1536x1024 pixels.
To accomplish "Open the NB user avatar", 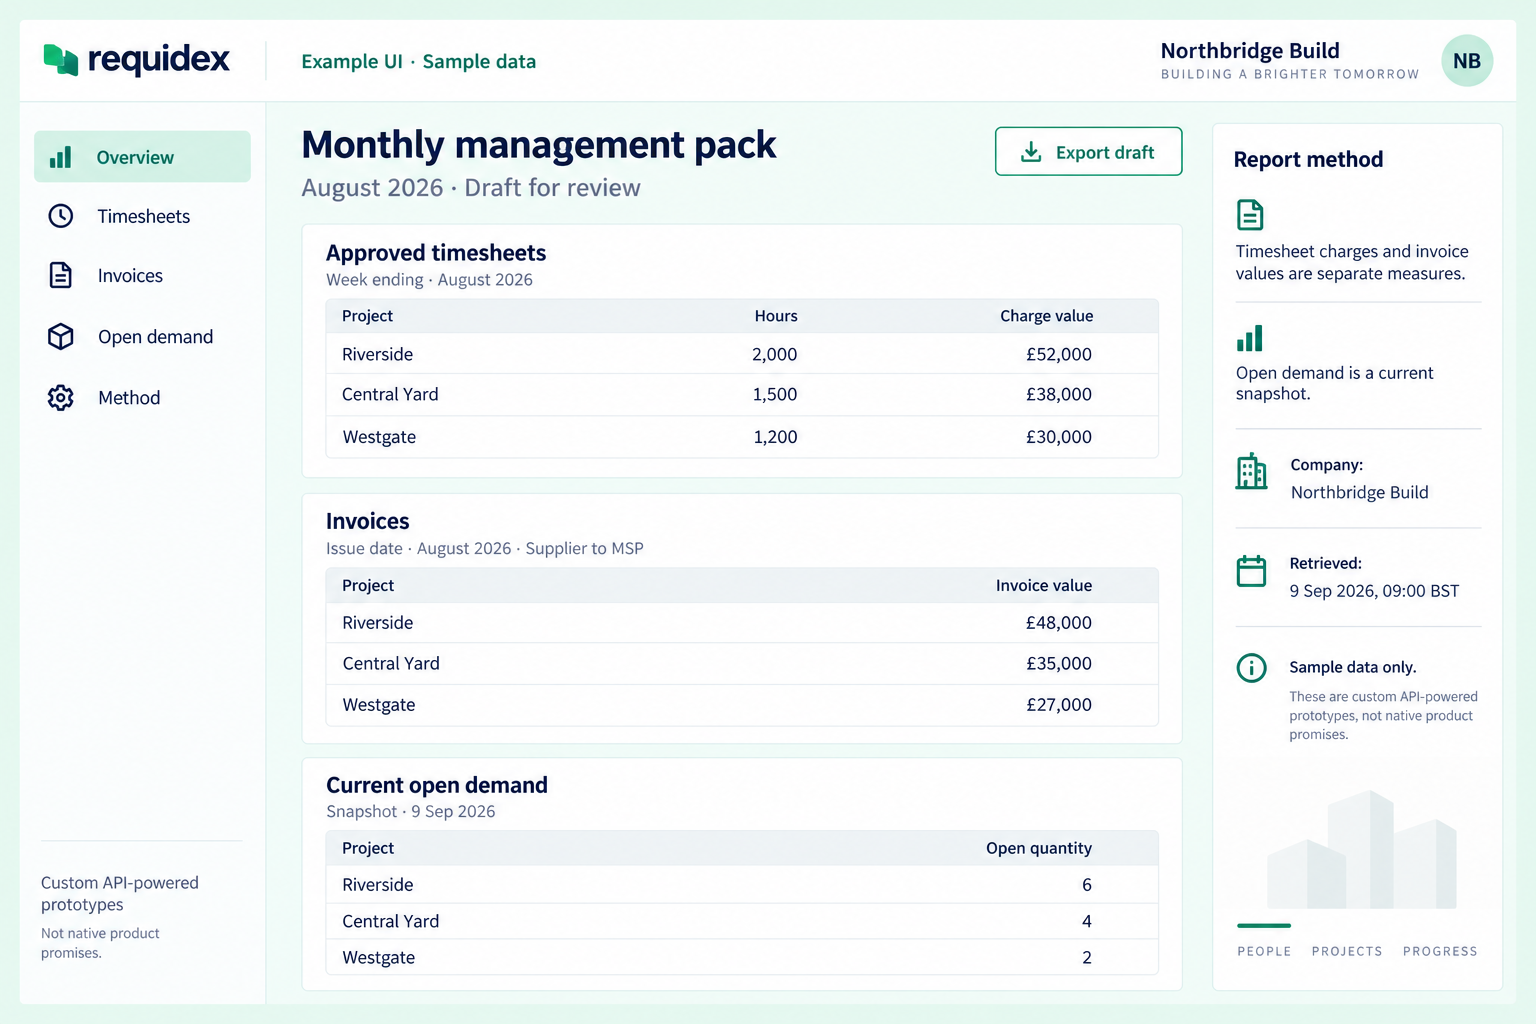I will pos(1467,61).
